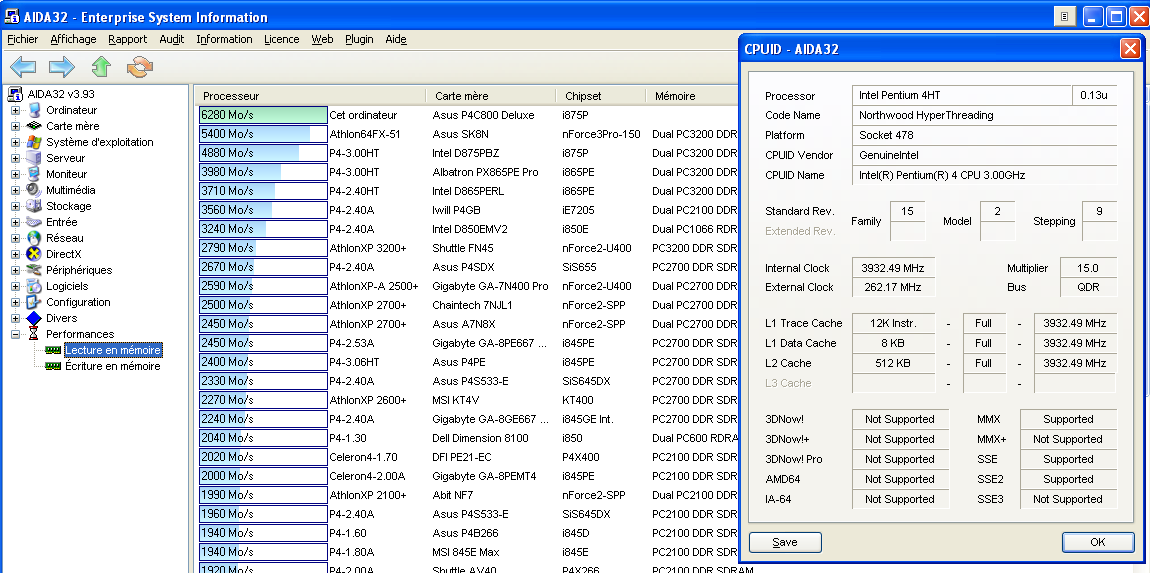Click the green 6280 Mo/s result bar
This screenshot has width=1150, height=573.
coord(263,115)
